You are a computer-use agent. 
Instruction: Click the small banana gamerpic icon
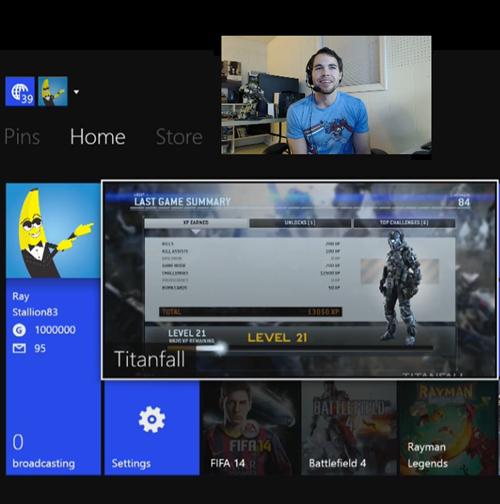[x=53, y=92]
